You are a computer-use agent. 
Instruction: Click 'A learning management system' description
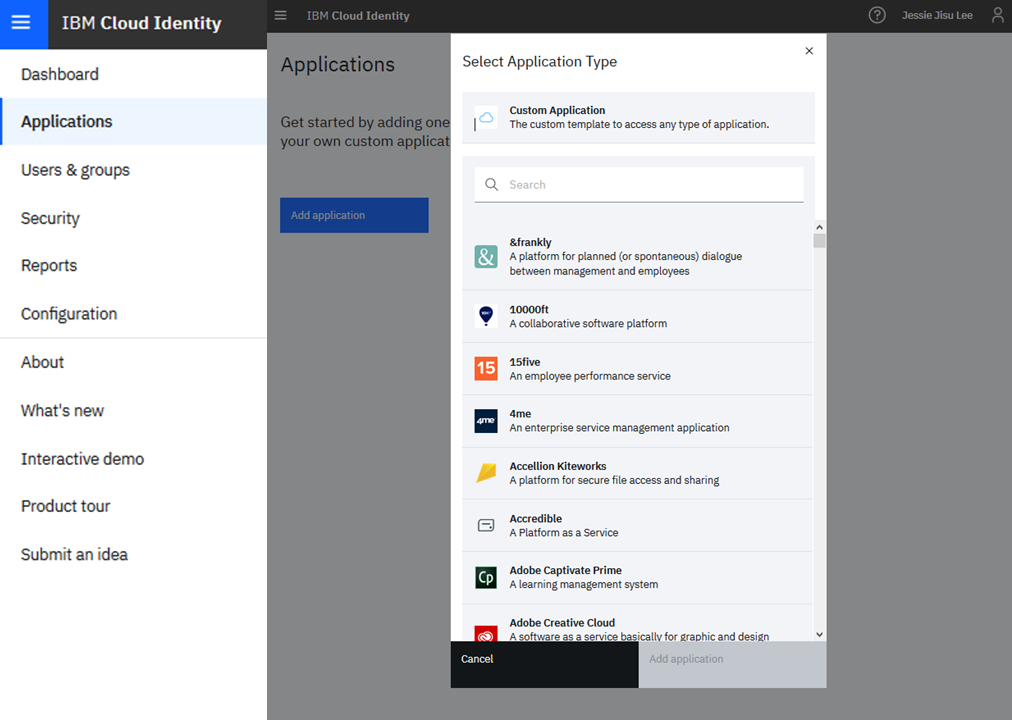pyautogui.click(x=583, y=585)
